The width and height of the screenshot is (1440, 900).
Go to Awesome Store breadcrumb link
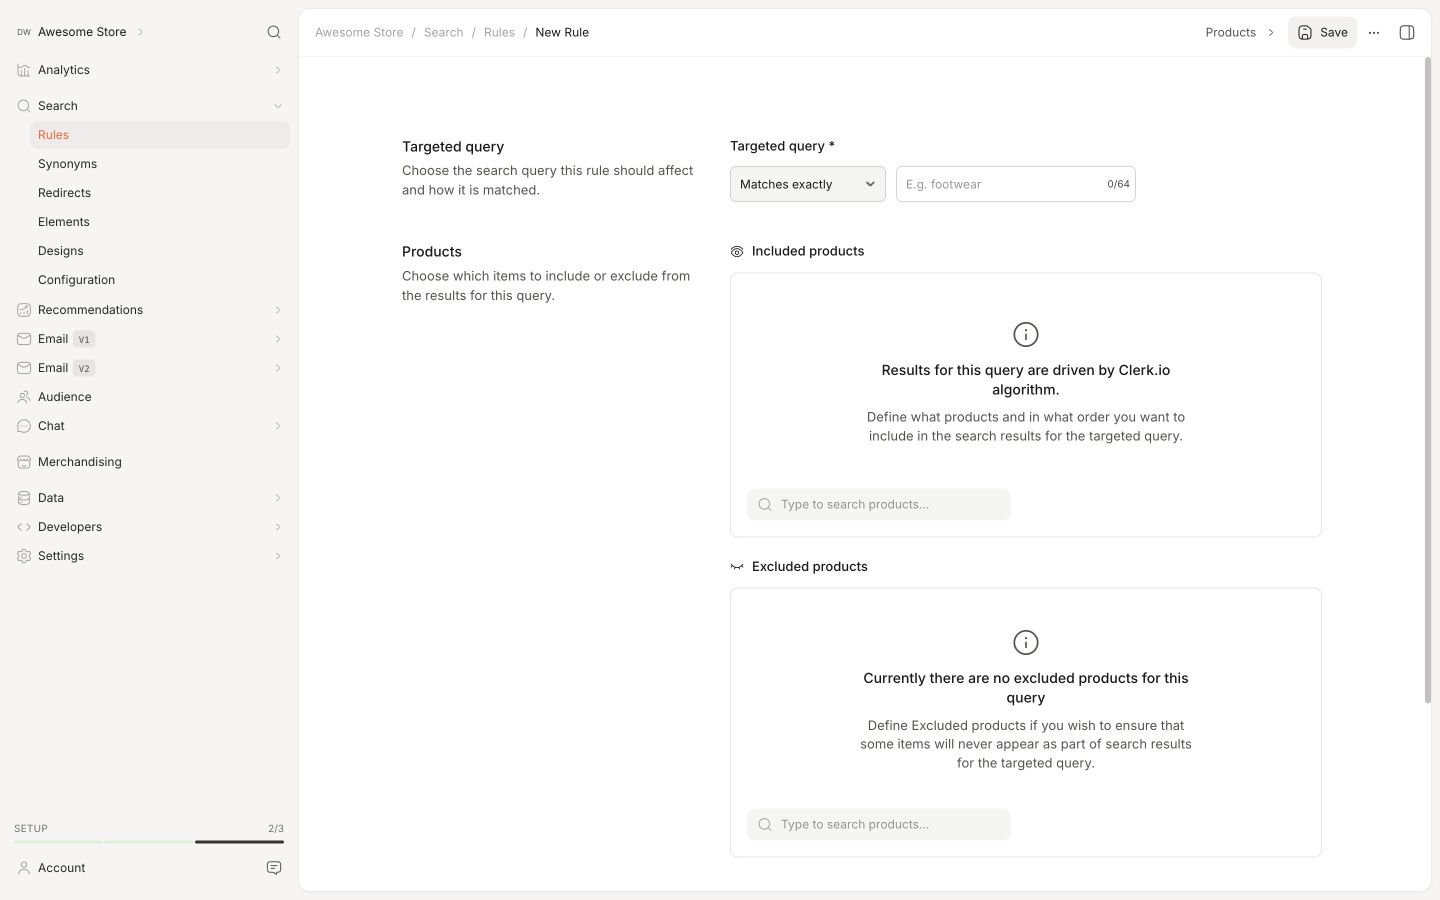(x=359, y=32)
